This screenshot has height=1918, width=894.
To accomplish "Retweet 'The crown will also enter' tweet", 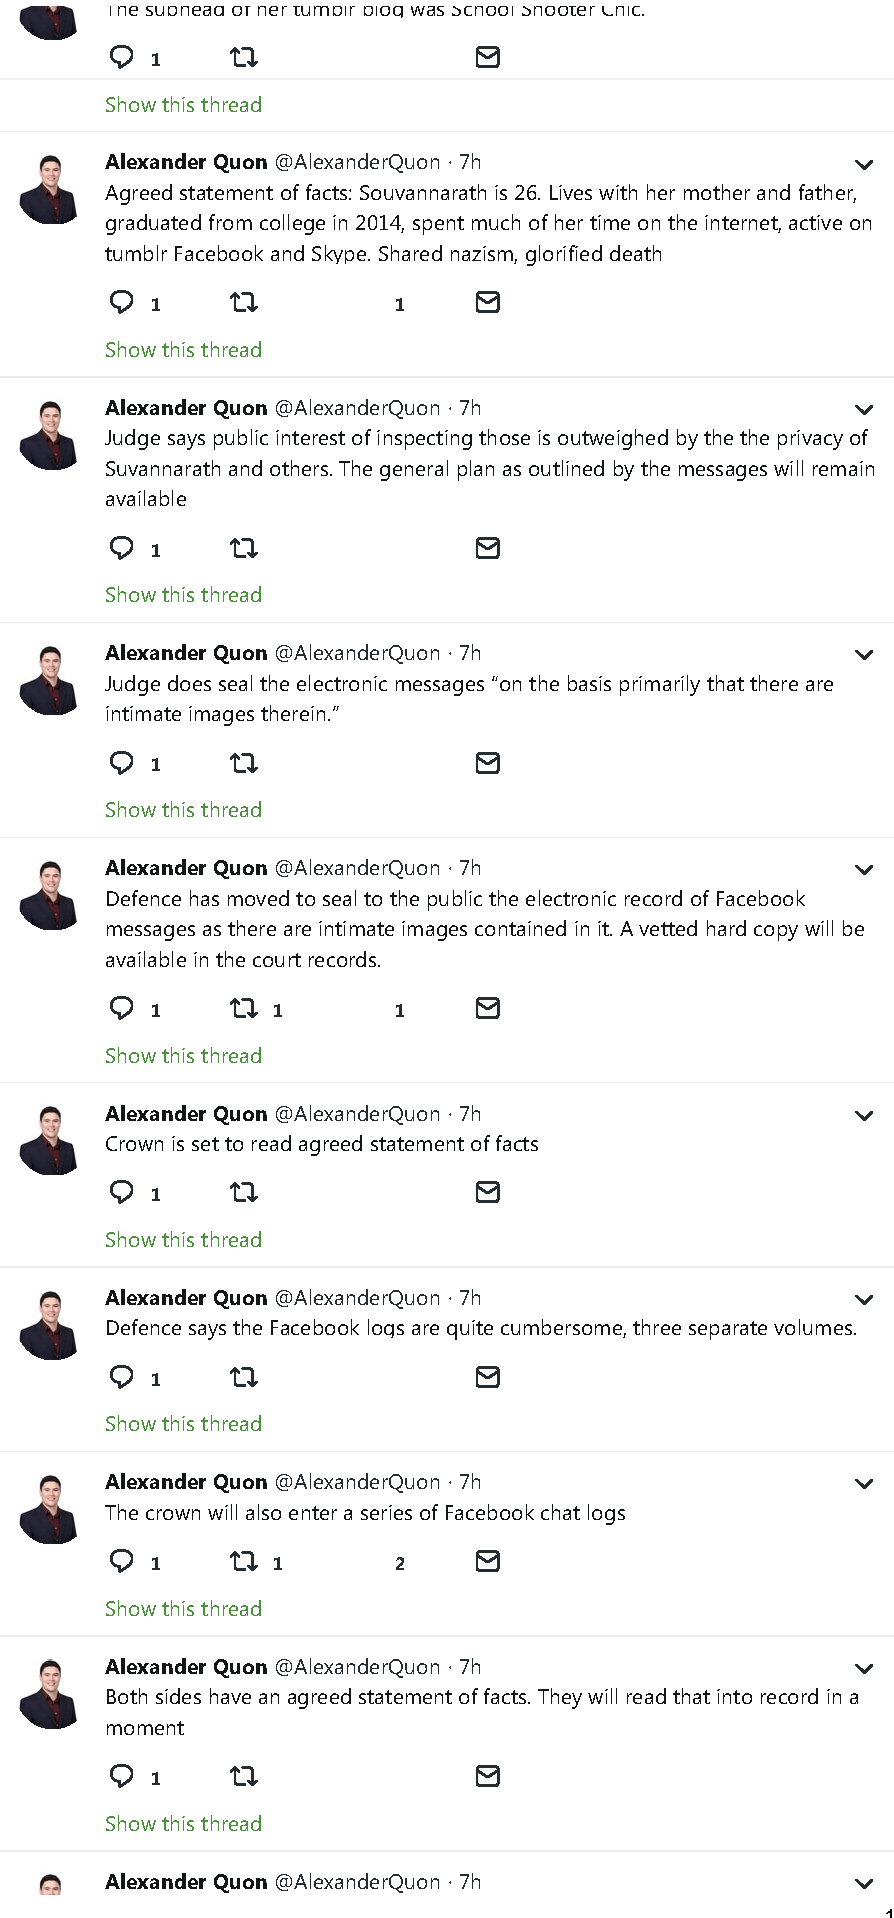I will coord(244,1561).
